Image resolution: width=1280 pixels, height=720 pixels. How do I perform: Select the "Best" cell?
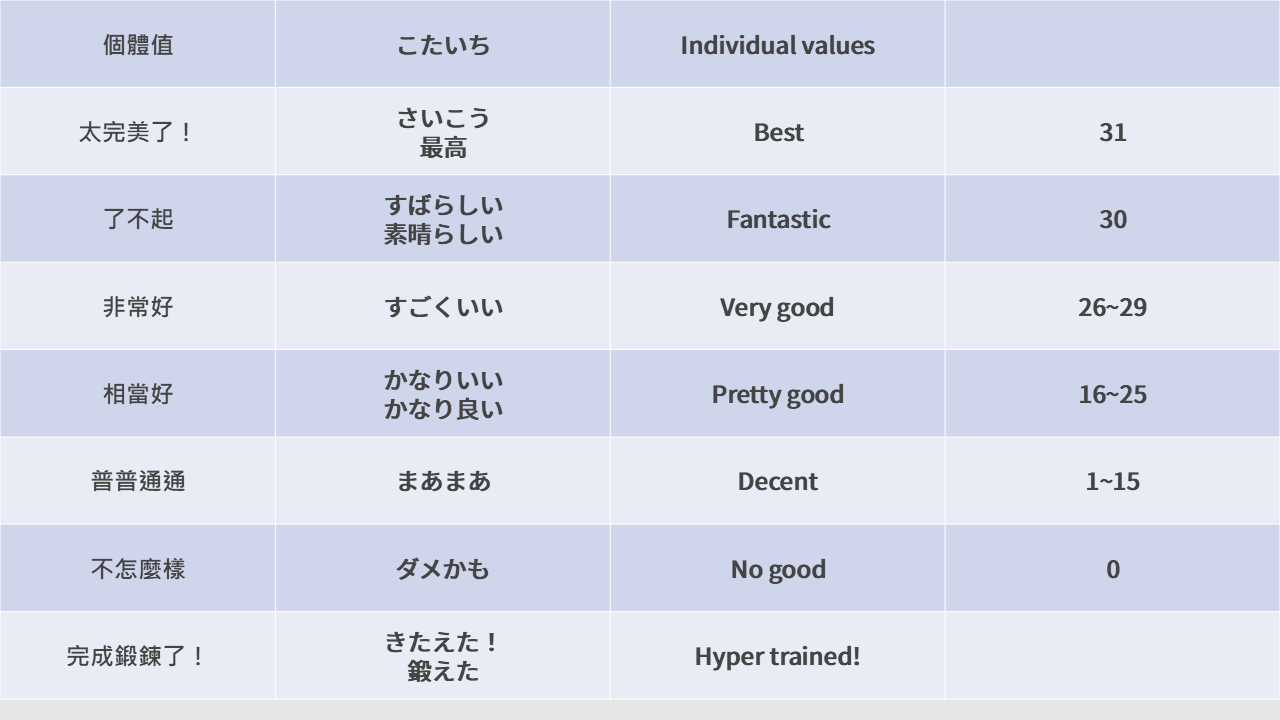[777, 132]
